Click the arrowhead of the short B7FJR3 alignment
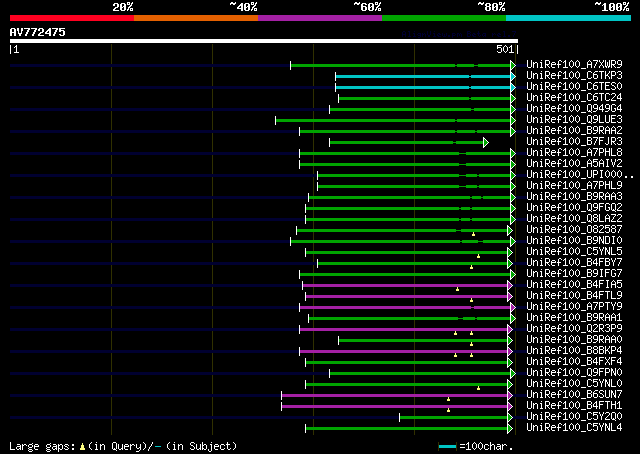The width and height of the screenshot is (640, 454). pos(486,142)
